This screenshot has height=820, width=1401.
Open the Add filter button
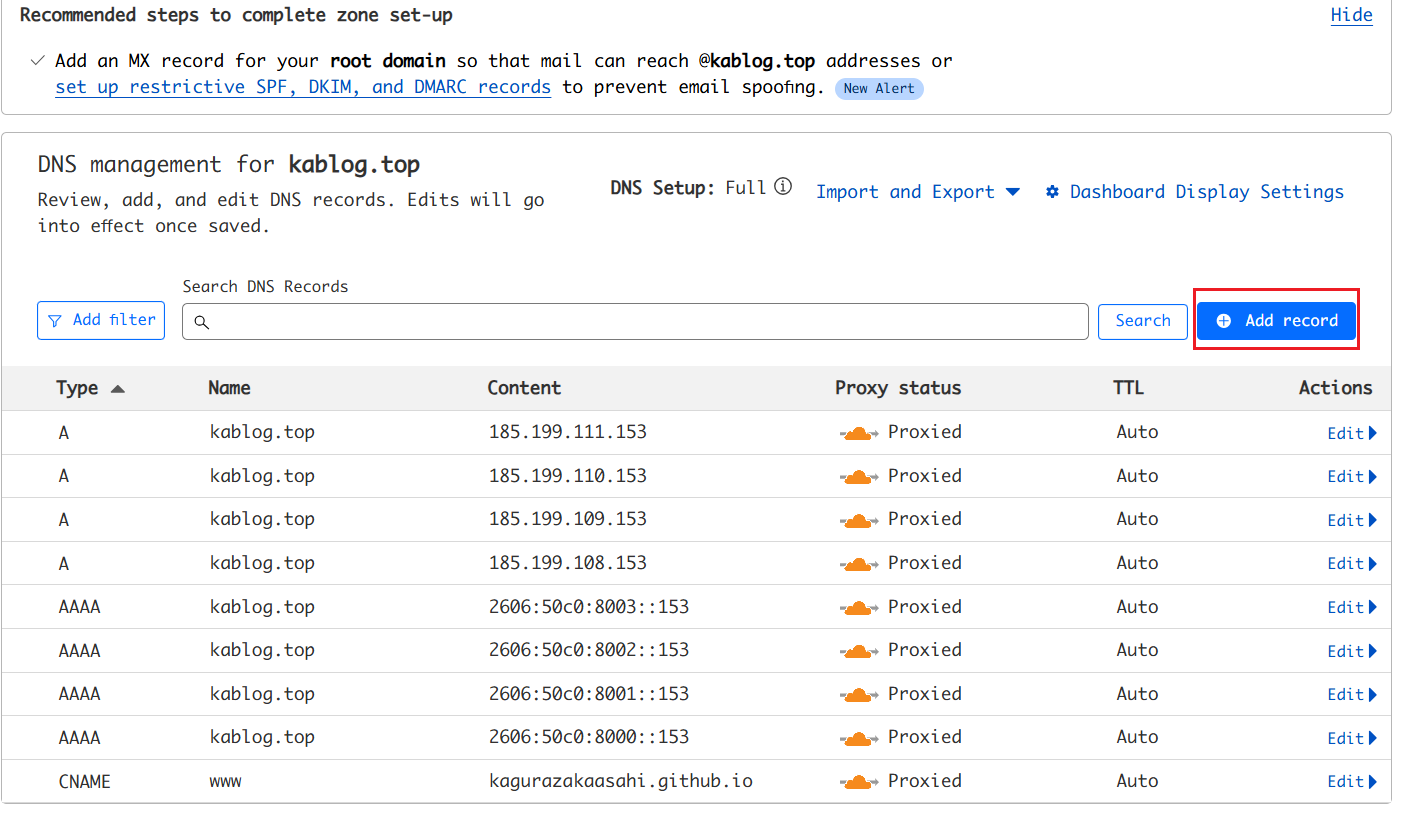(101, 321)
